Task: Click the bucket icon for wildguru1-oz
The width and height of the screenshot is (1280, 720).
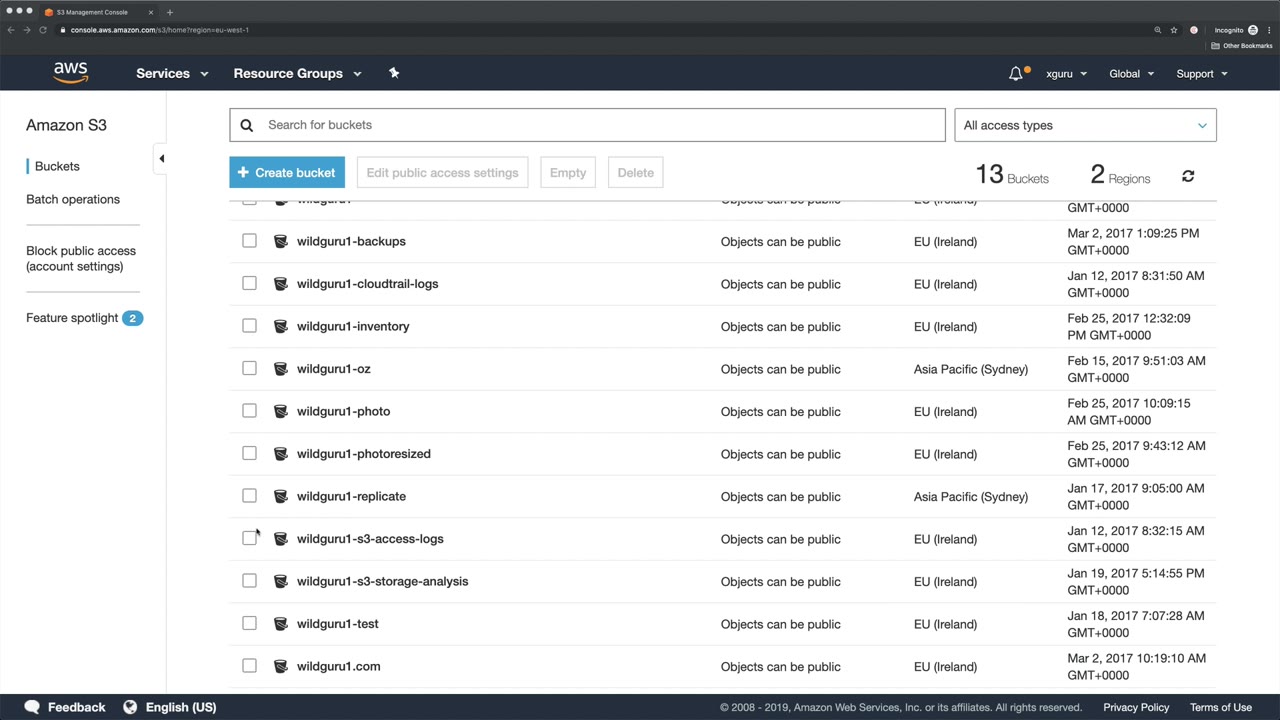Action: pos(281,369)
